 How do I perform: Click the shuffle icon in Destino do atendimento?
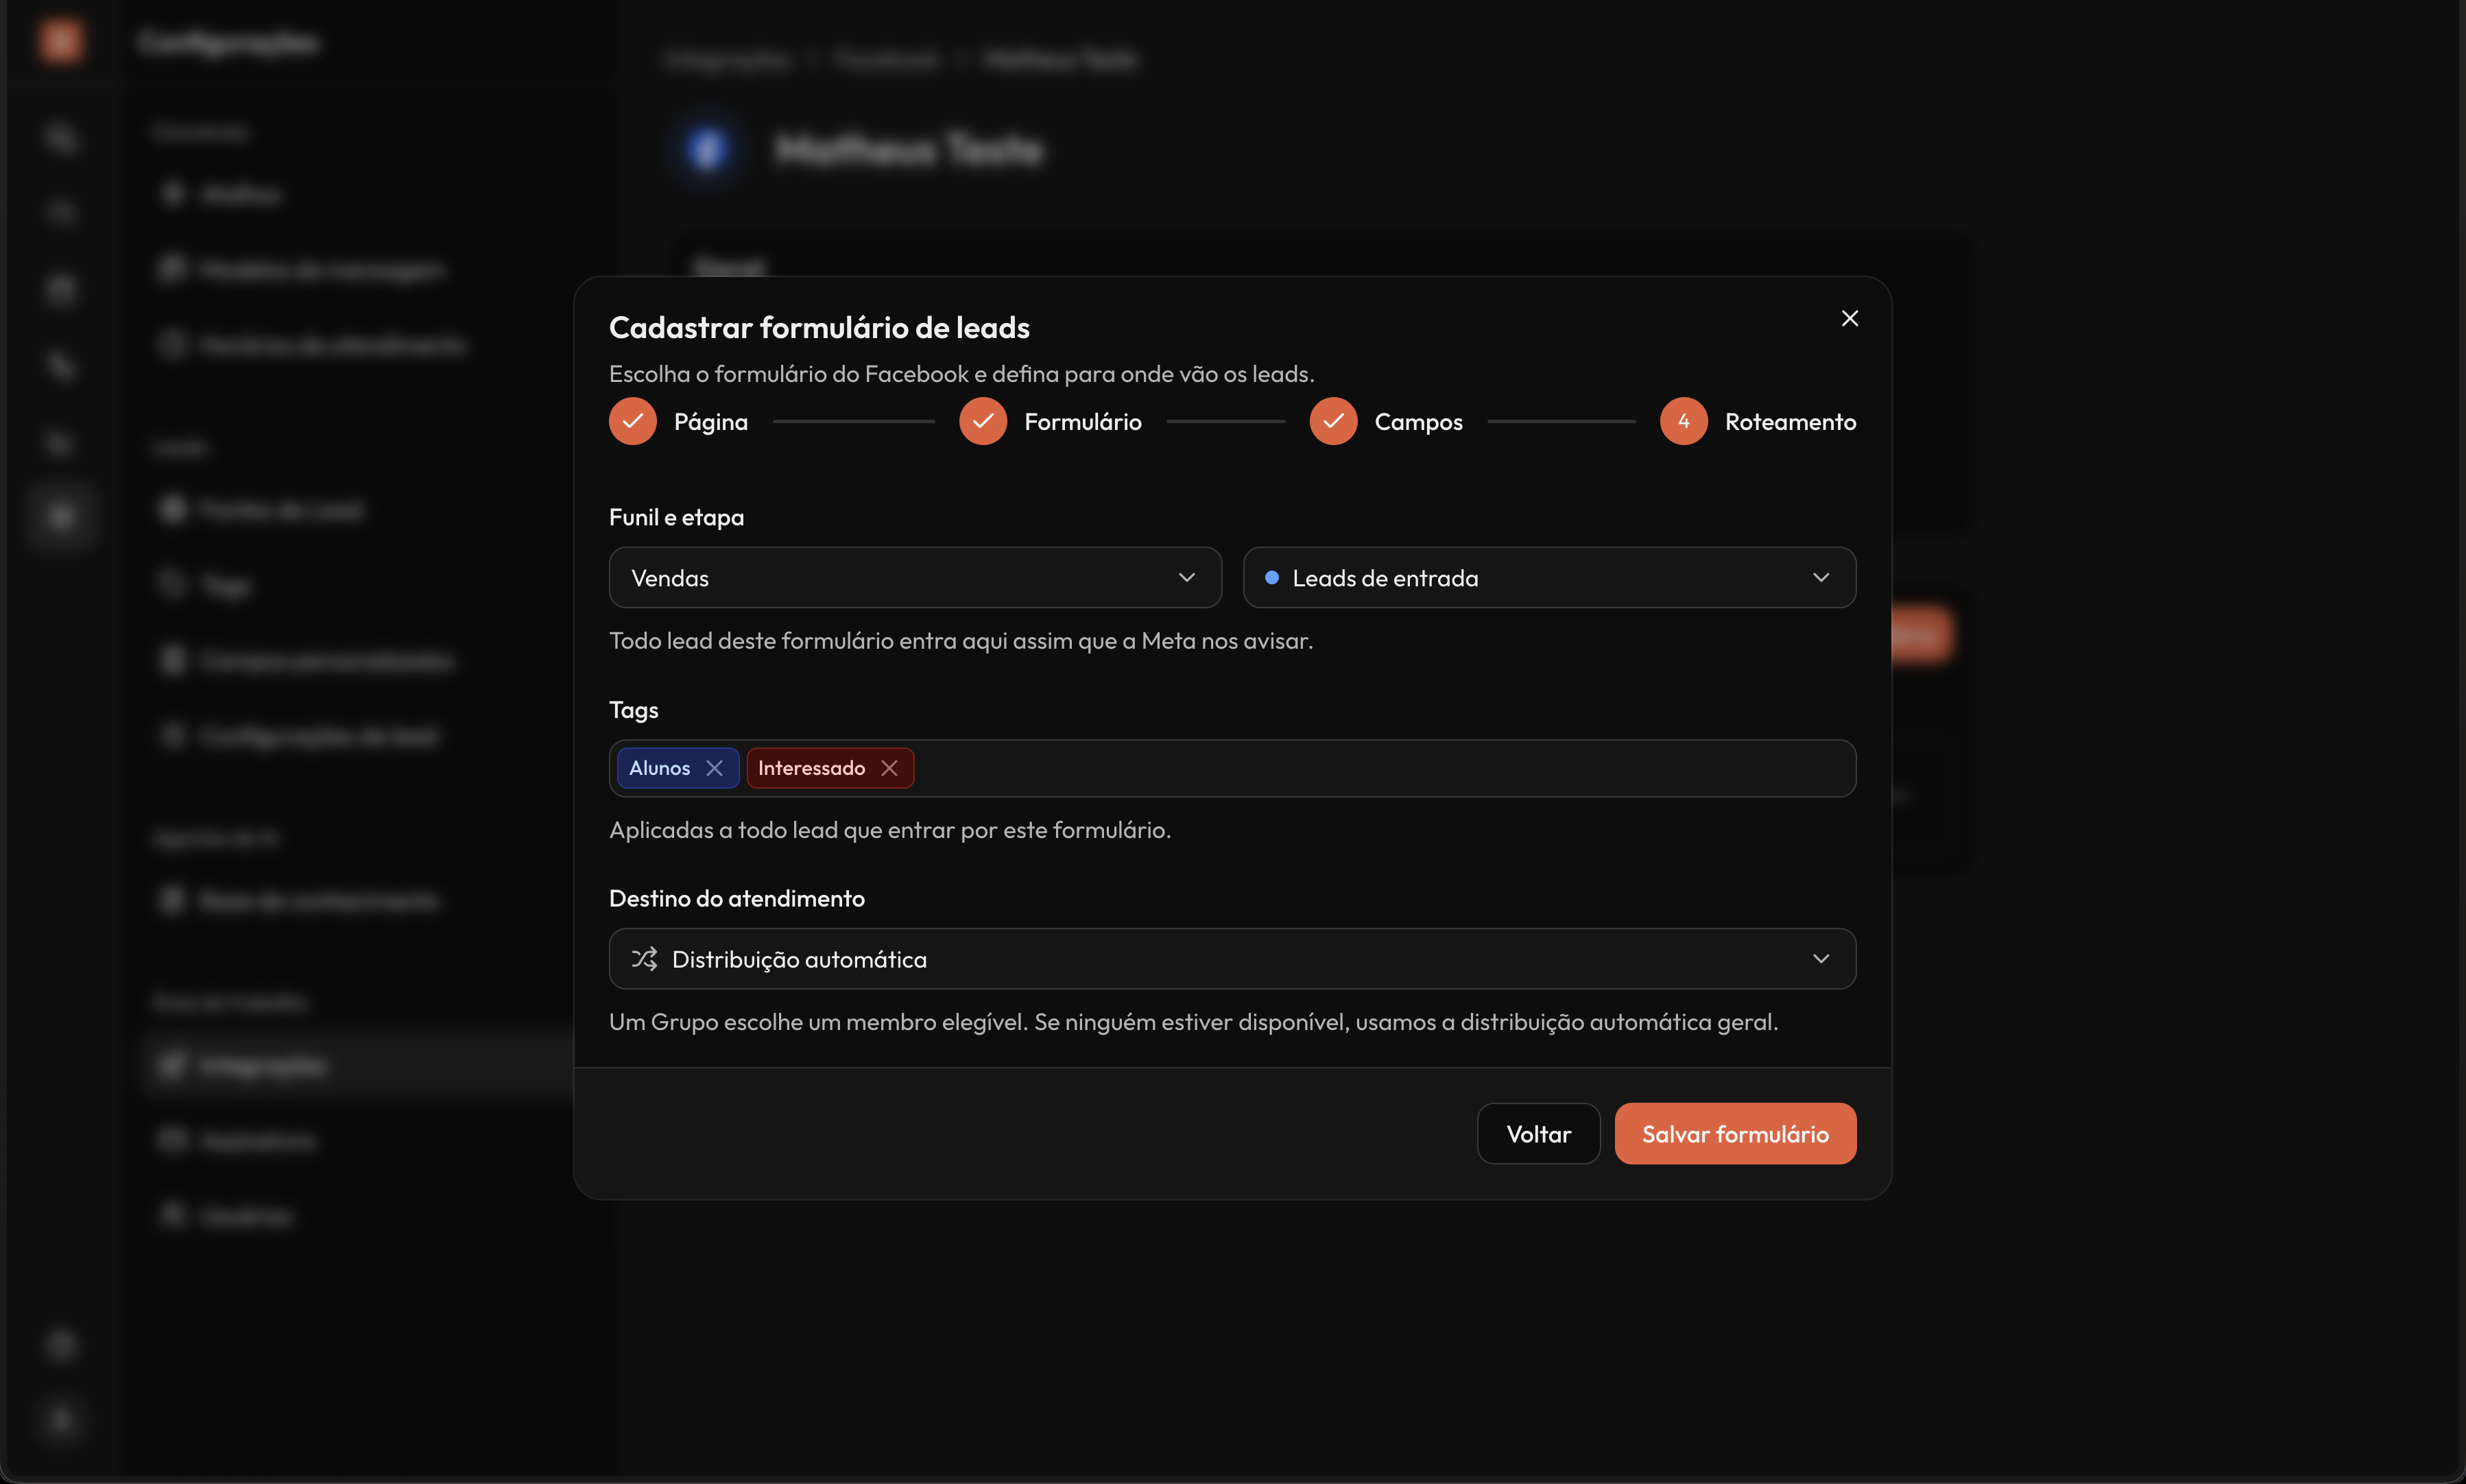(x=644, y=959)
